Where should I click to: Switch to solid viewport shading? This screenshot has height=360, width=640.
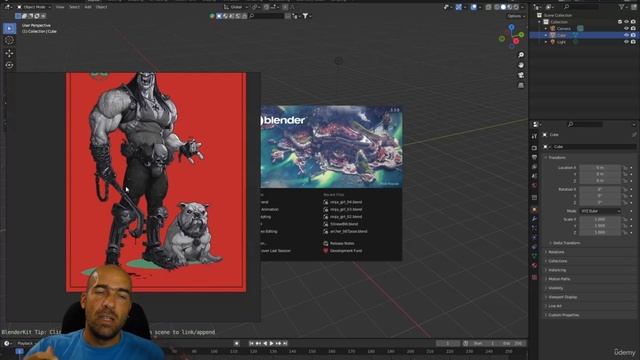503,7
